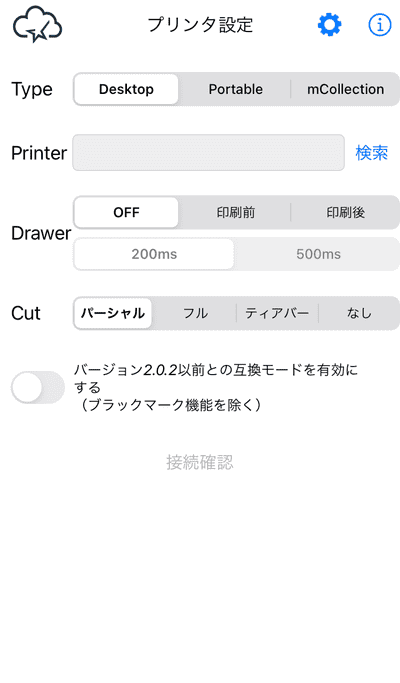Click the プリンタ設定 title

[x=200, y=25]
